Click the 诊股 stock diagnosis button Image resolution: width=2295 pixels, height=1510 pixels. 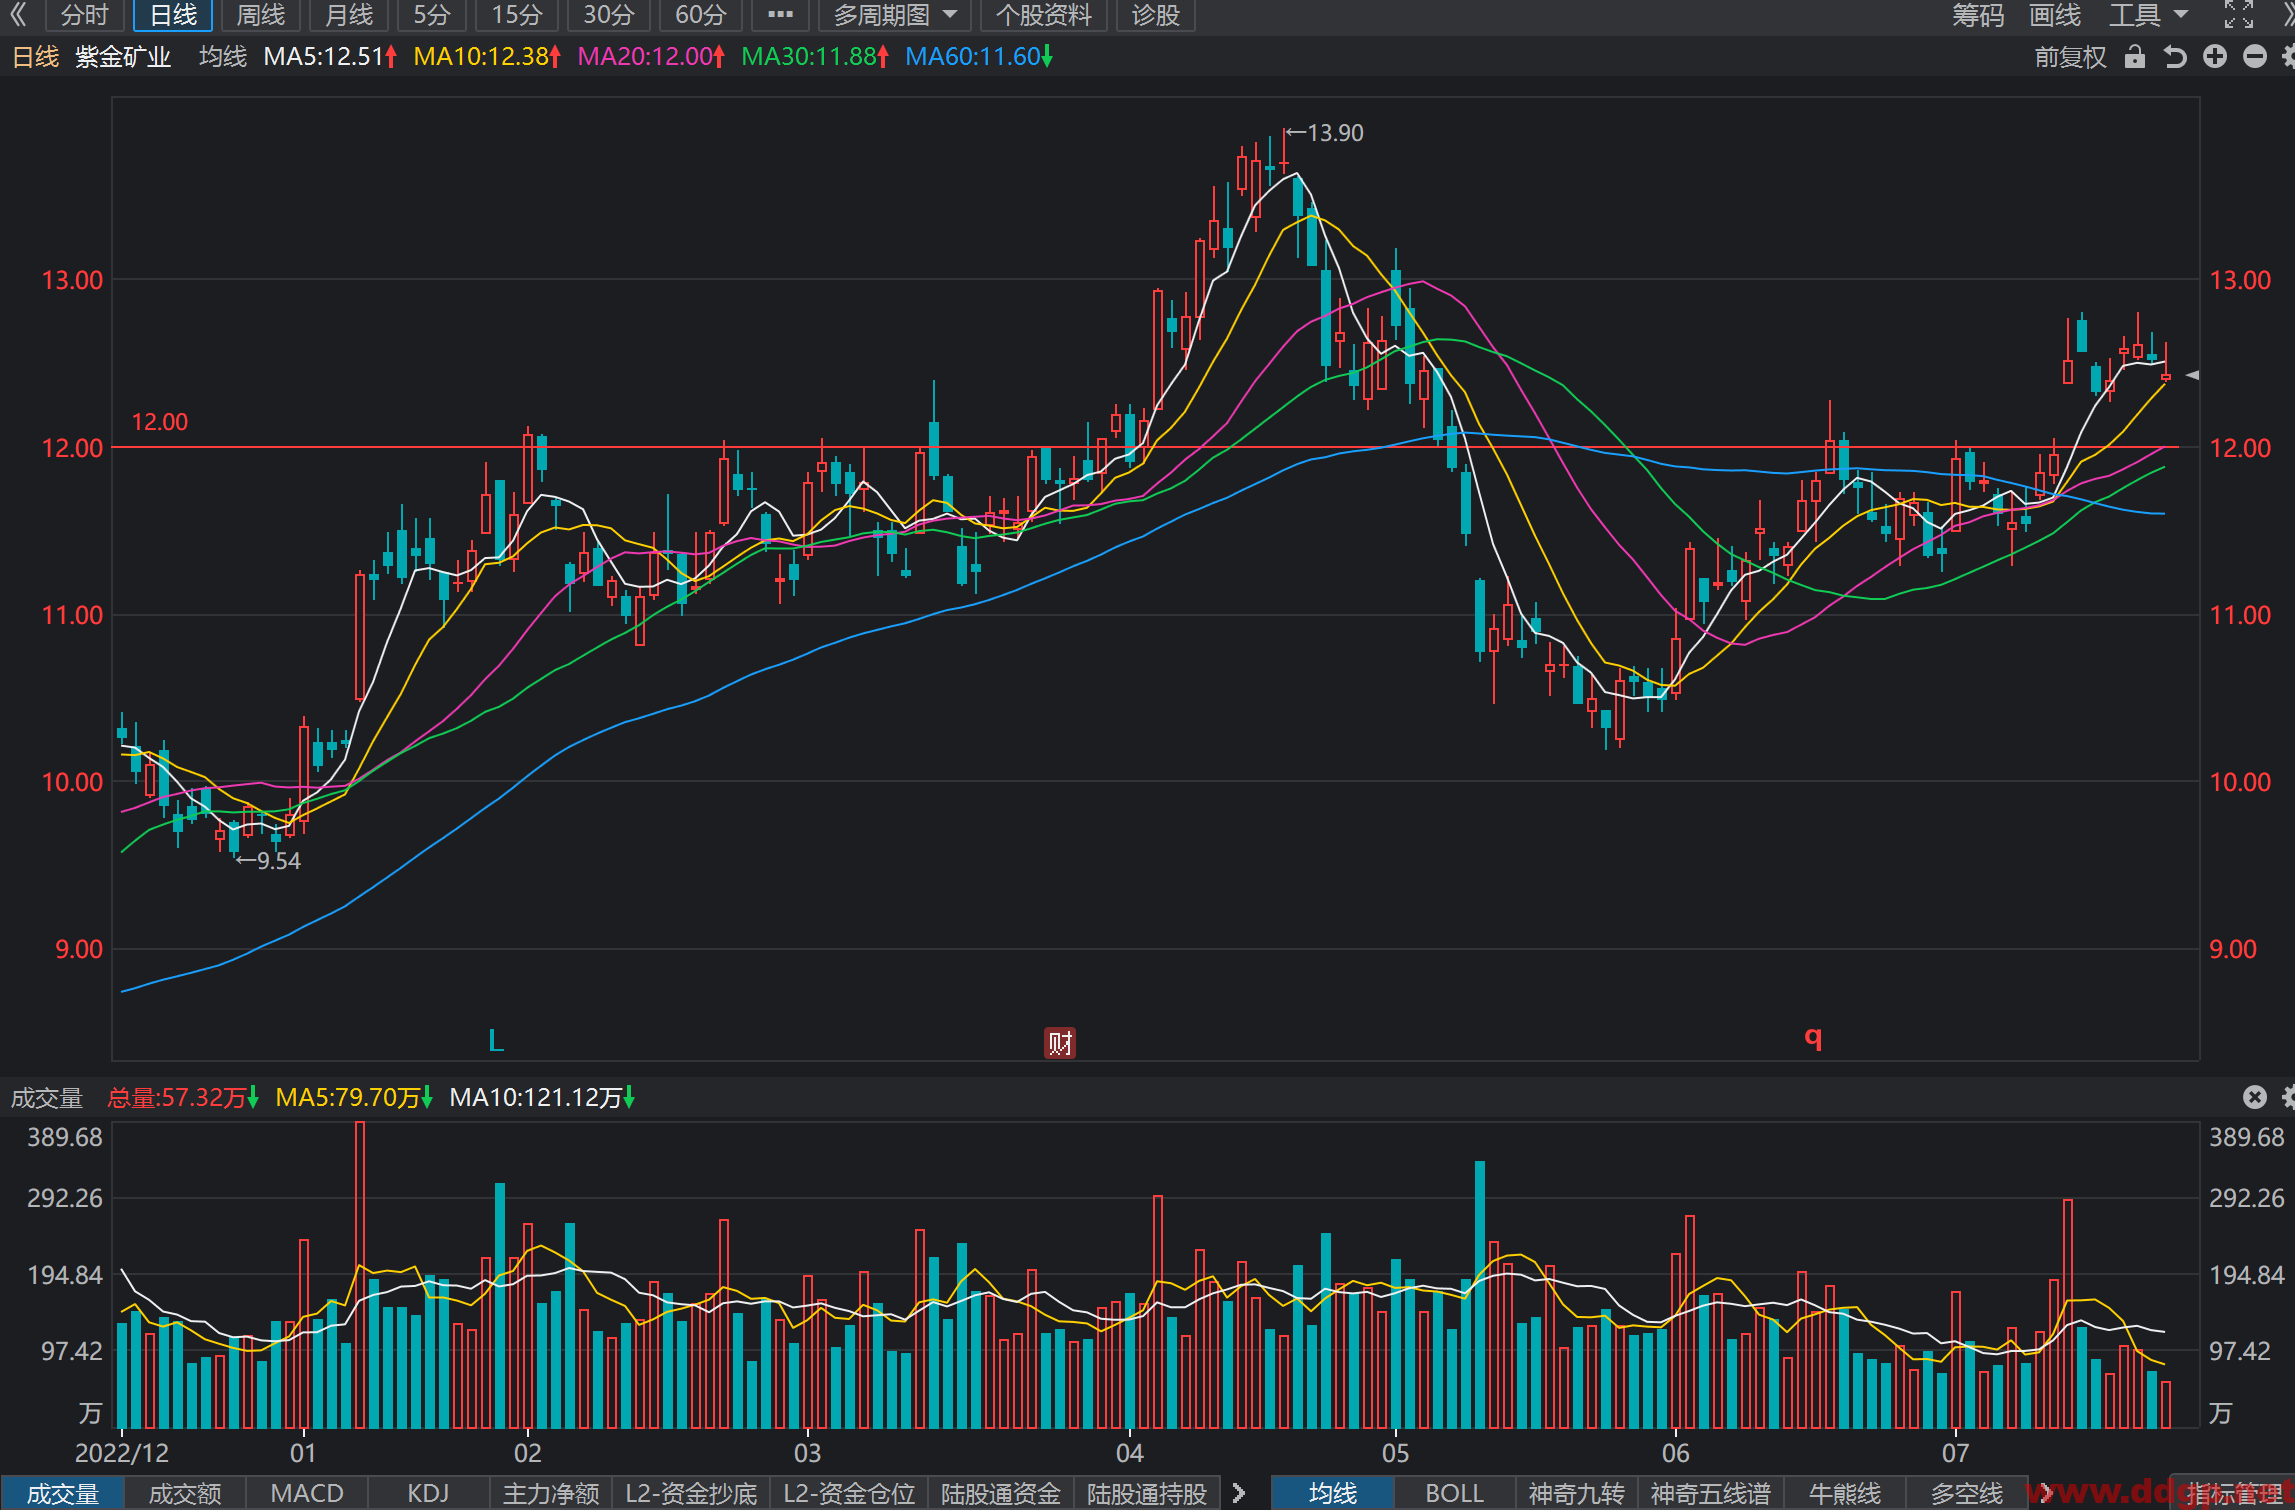click(x=1156, y=15)
